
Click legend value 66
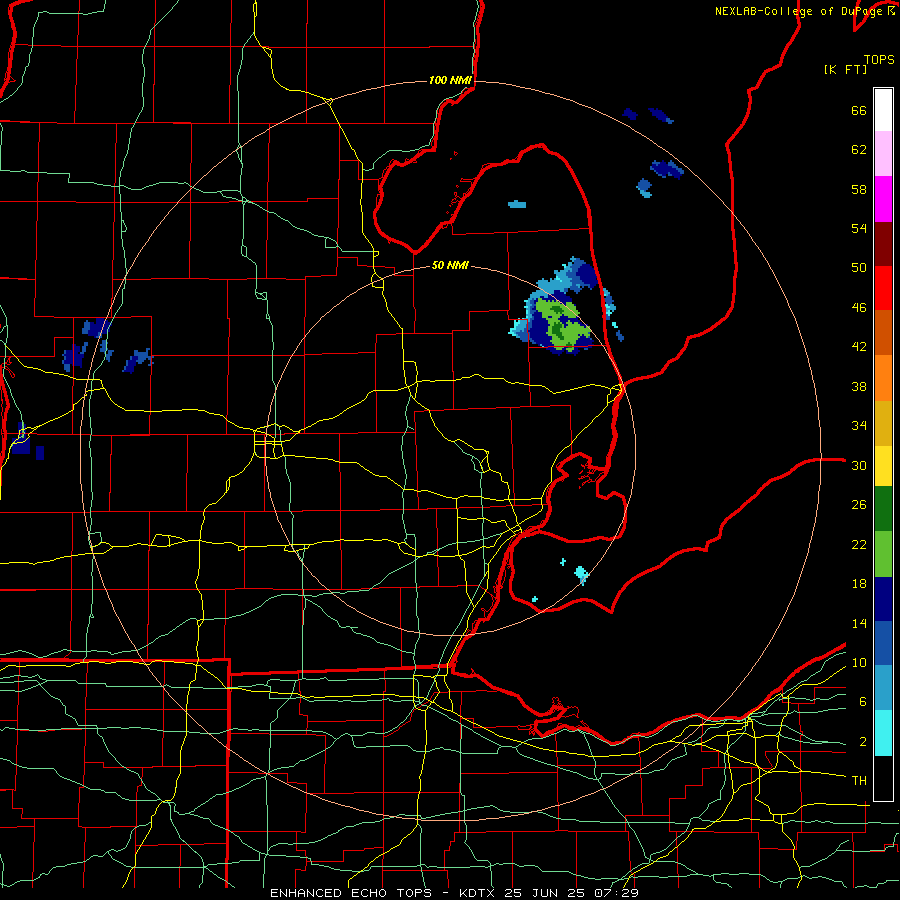(x=859, y=110)
